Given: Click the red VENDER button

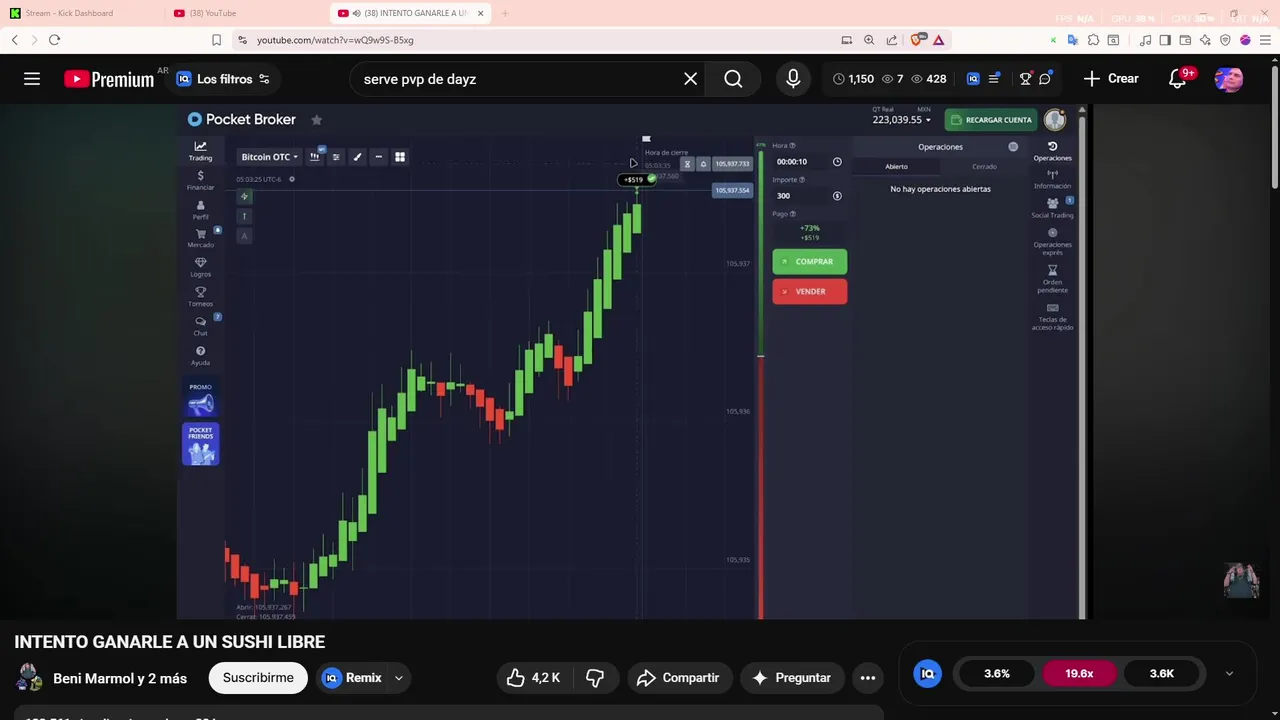Looking at the screenshot, I should point(809,292).
